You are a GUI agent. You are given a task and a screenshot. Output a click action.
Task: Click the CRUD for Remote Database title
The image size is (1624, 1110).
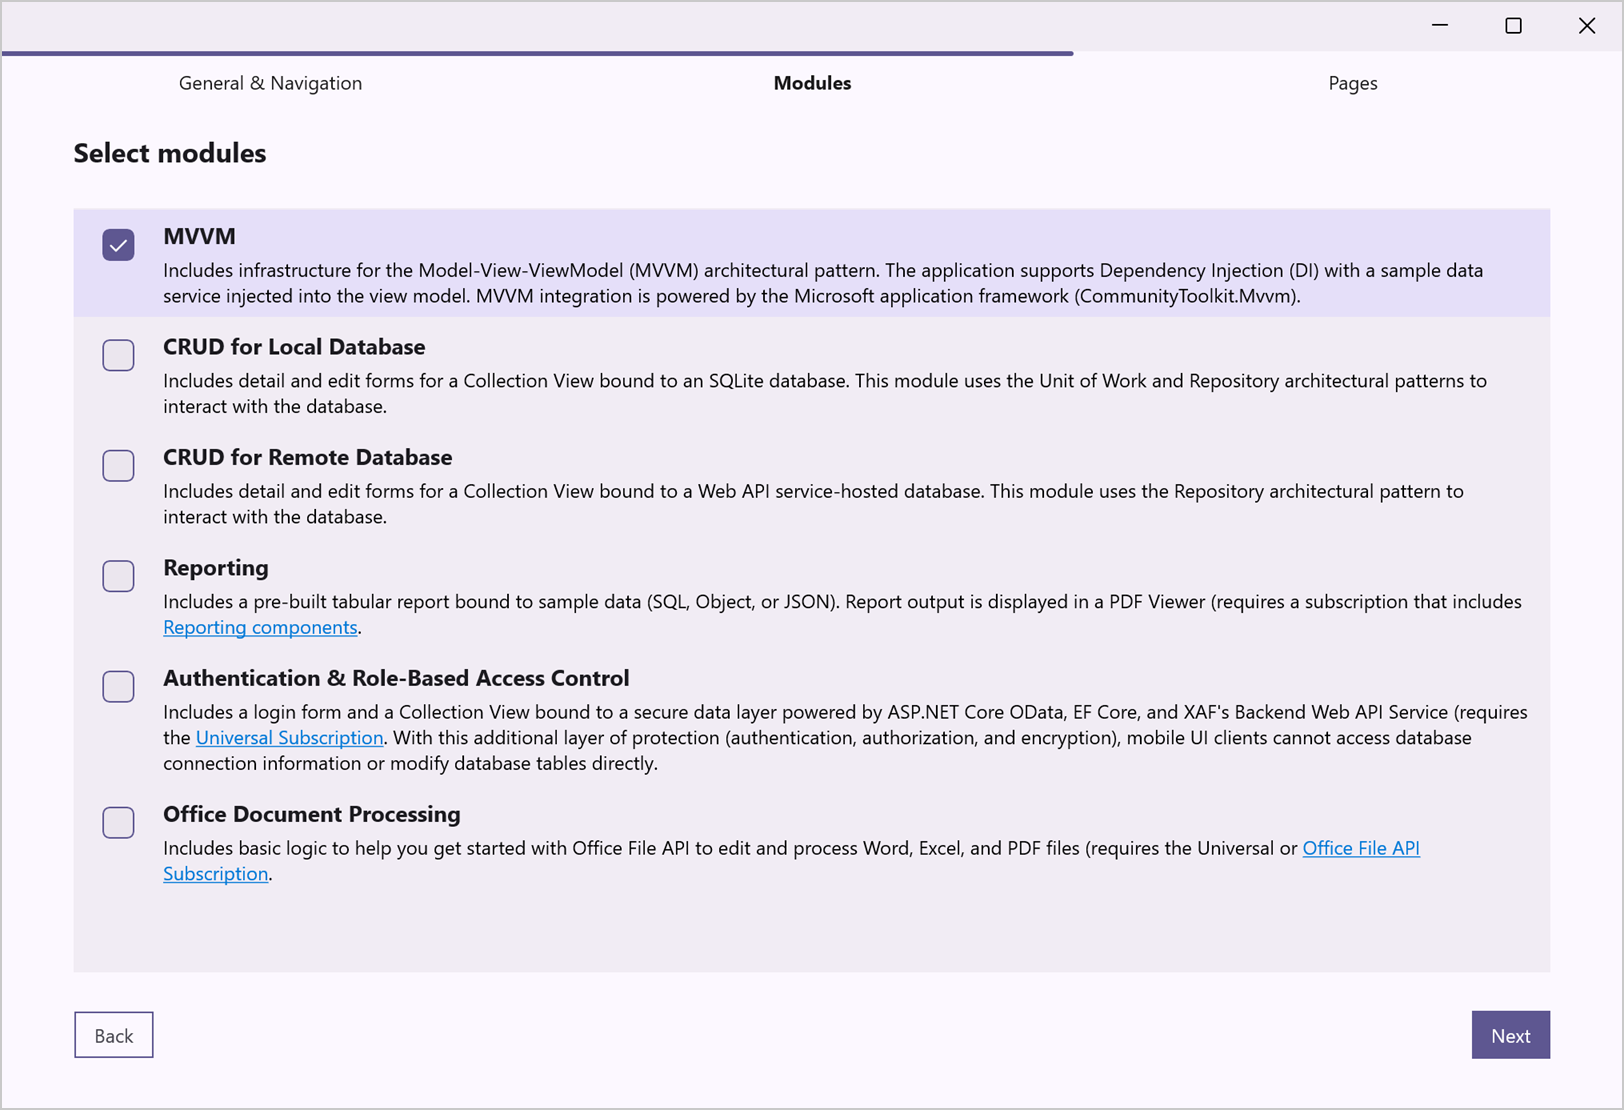tap(307, 458)
